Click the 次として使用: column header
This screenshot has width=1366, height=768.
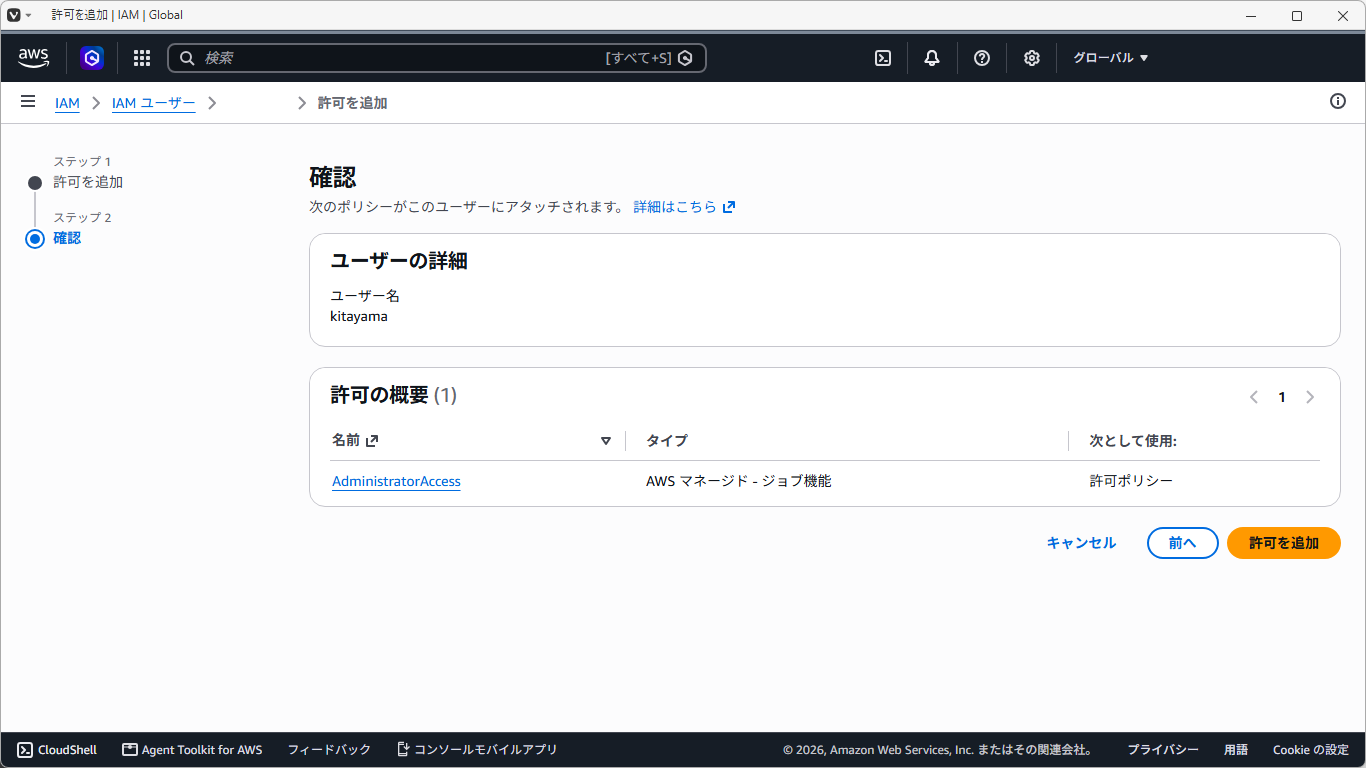point(1133,440)
